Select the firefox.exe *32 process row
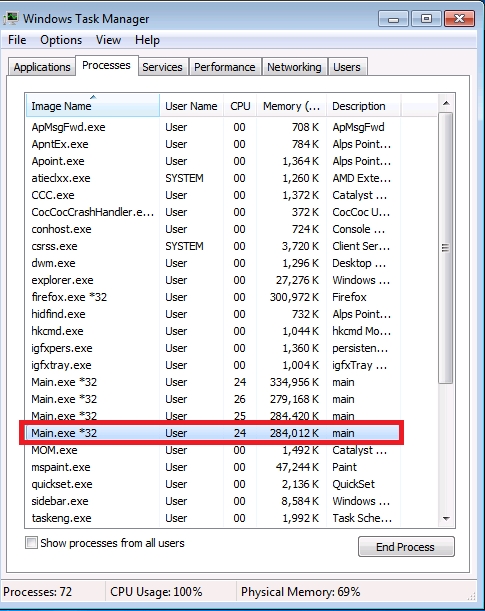The width and height of the screenshot is (485, 611). coord(213,297)
